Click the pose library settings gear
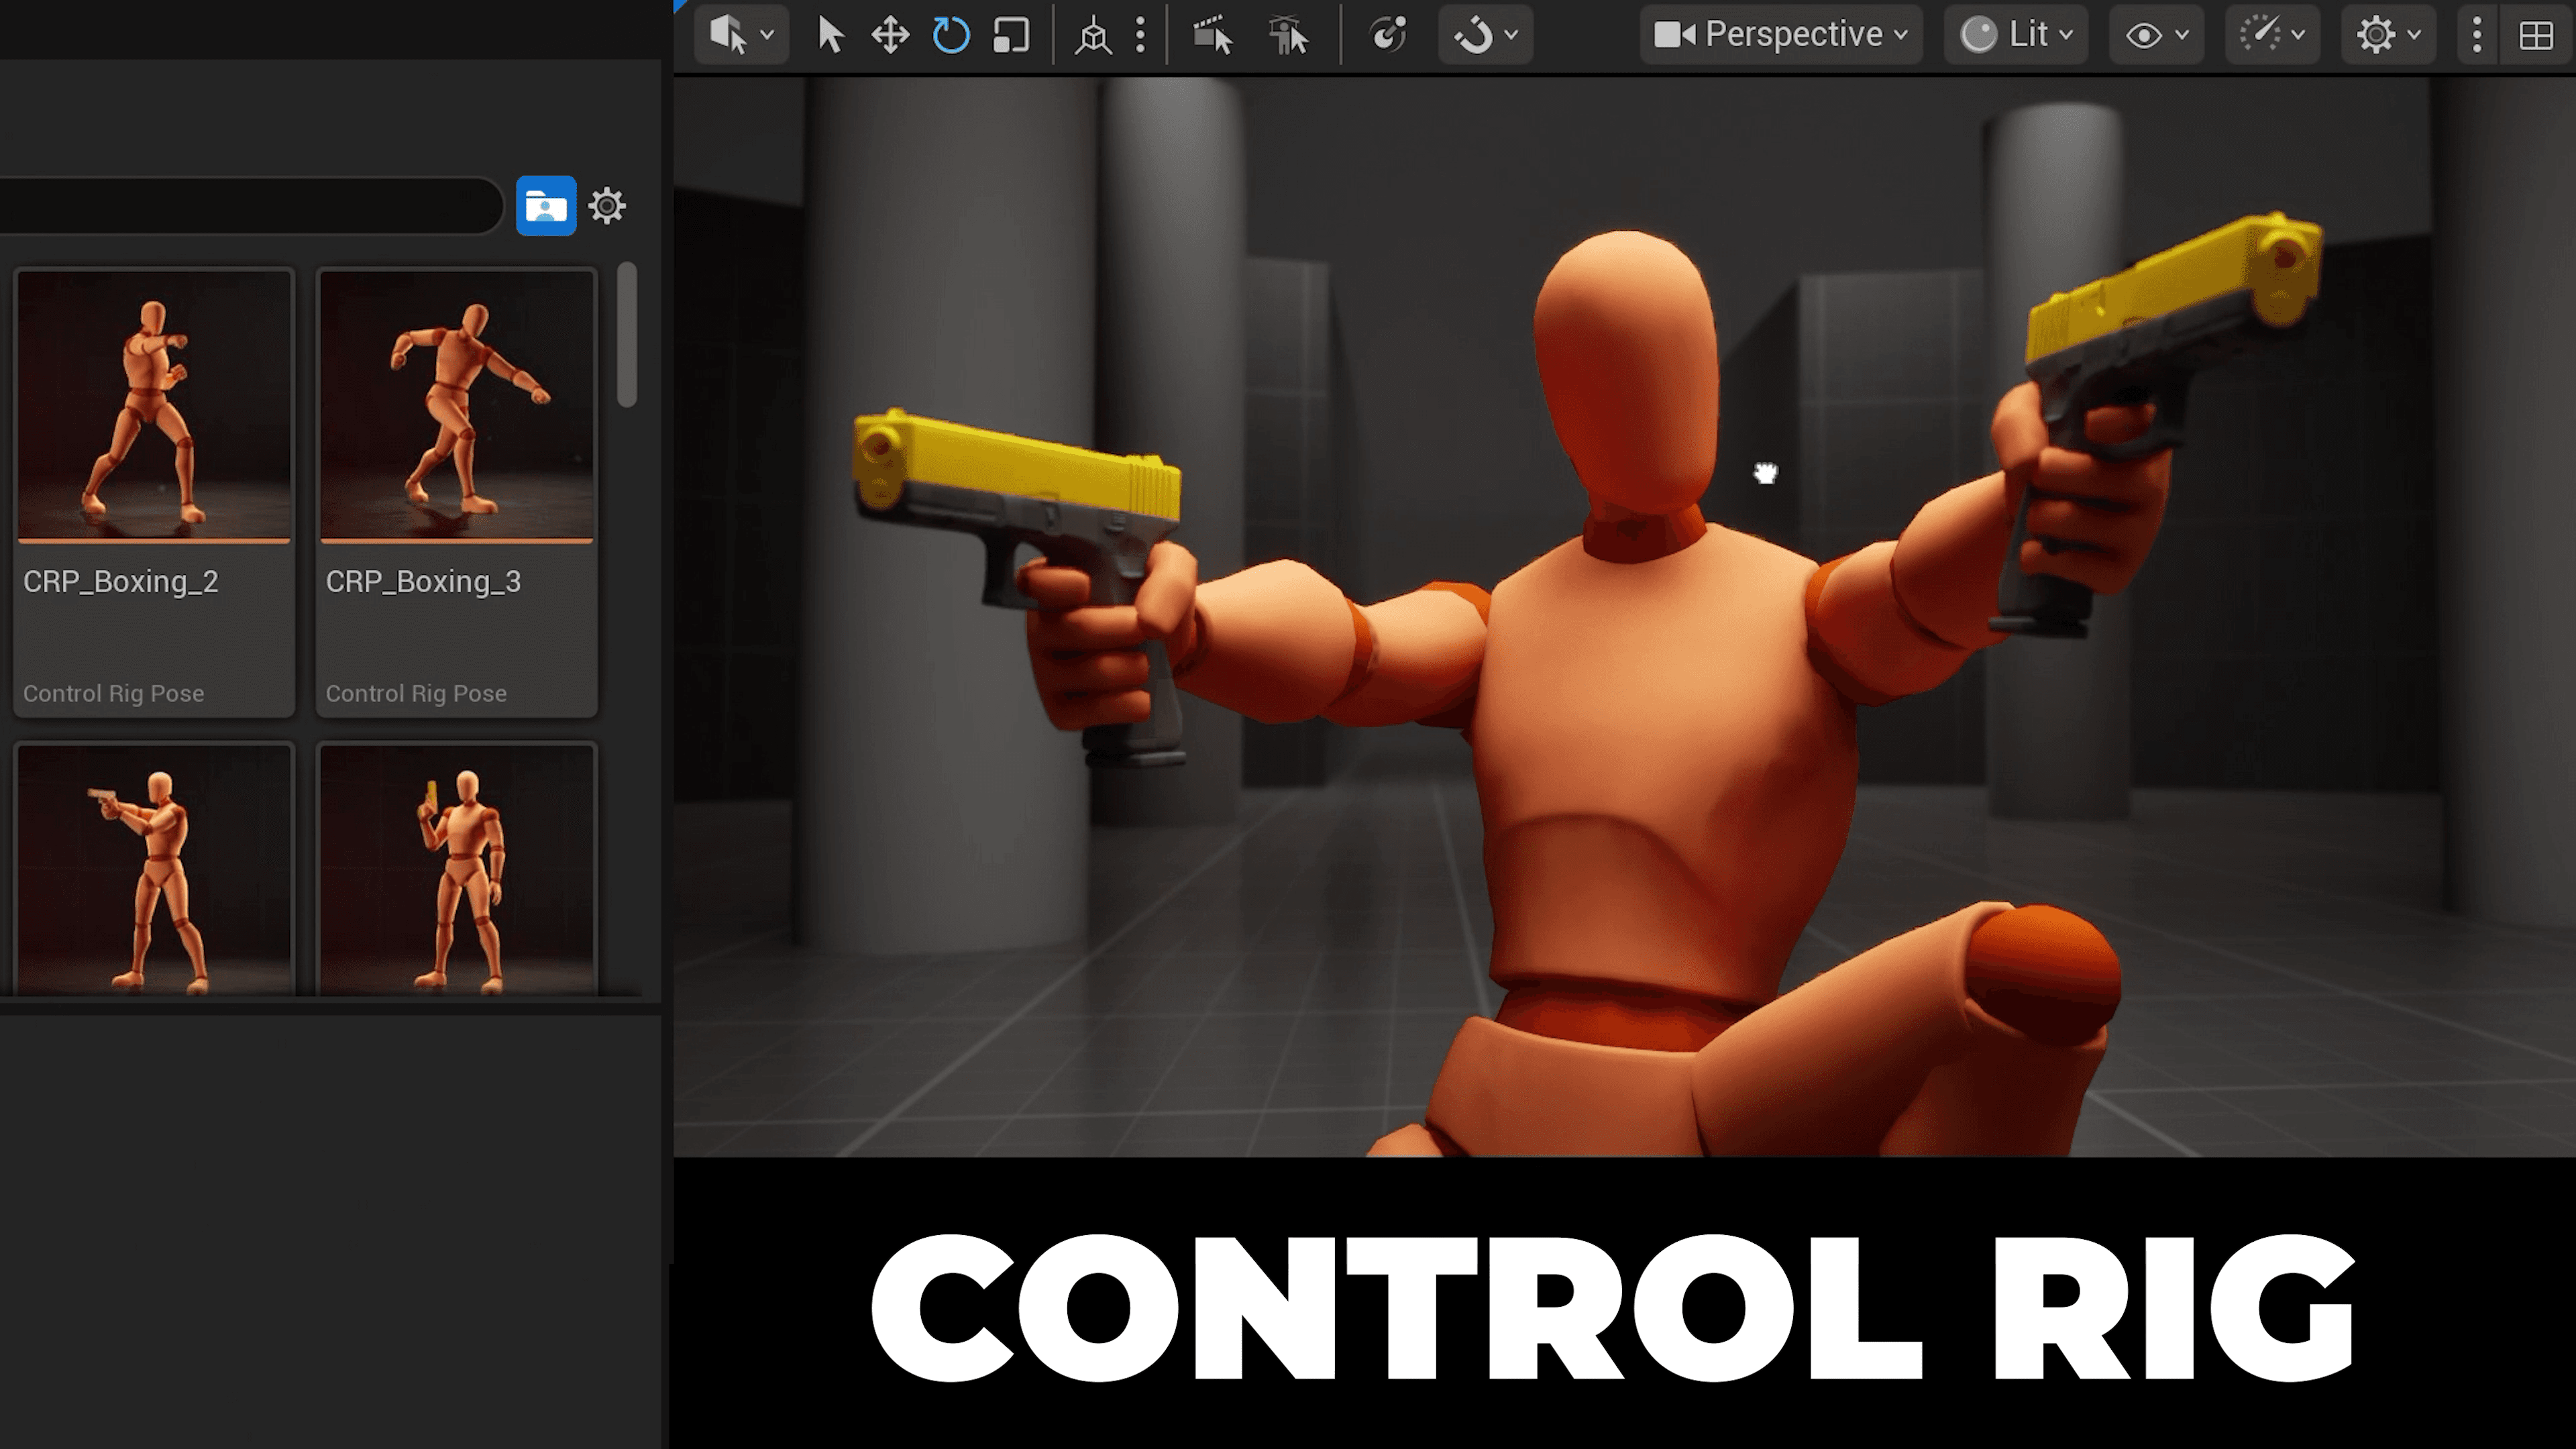The height and width of the screenshot is (1449, 2576). 607,206
